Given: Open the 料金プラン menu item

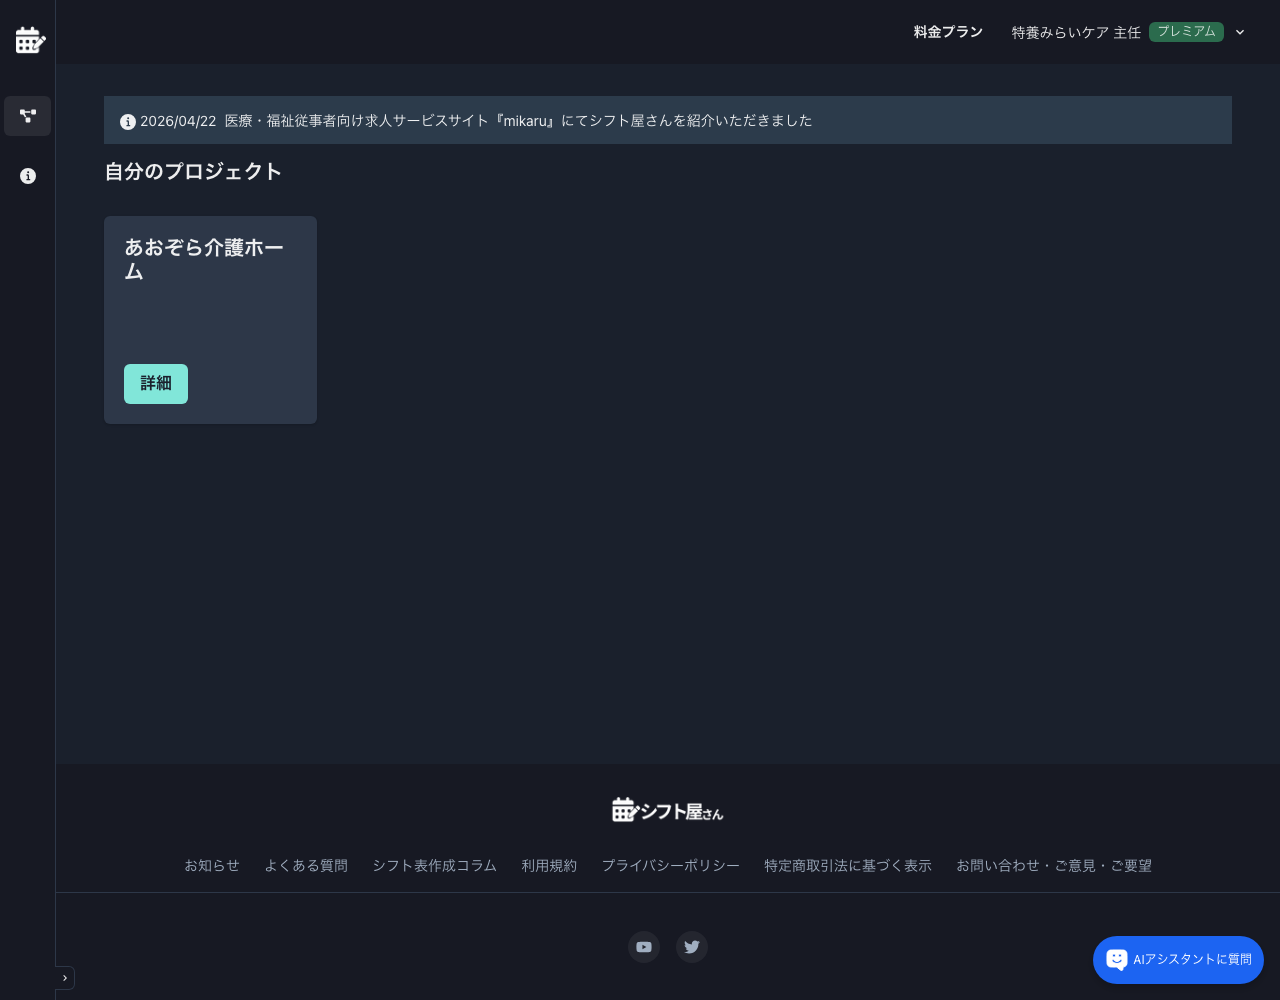Looking at the screenshot, I should 948,32.
